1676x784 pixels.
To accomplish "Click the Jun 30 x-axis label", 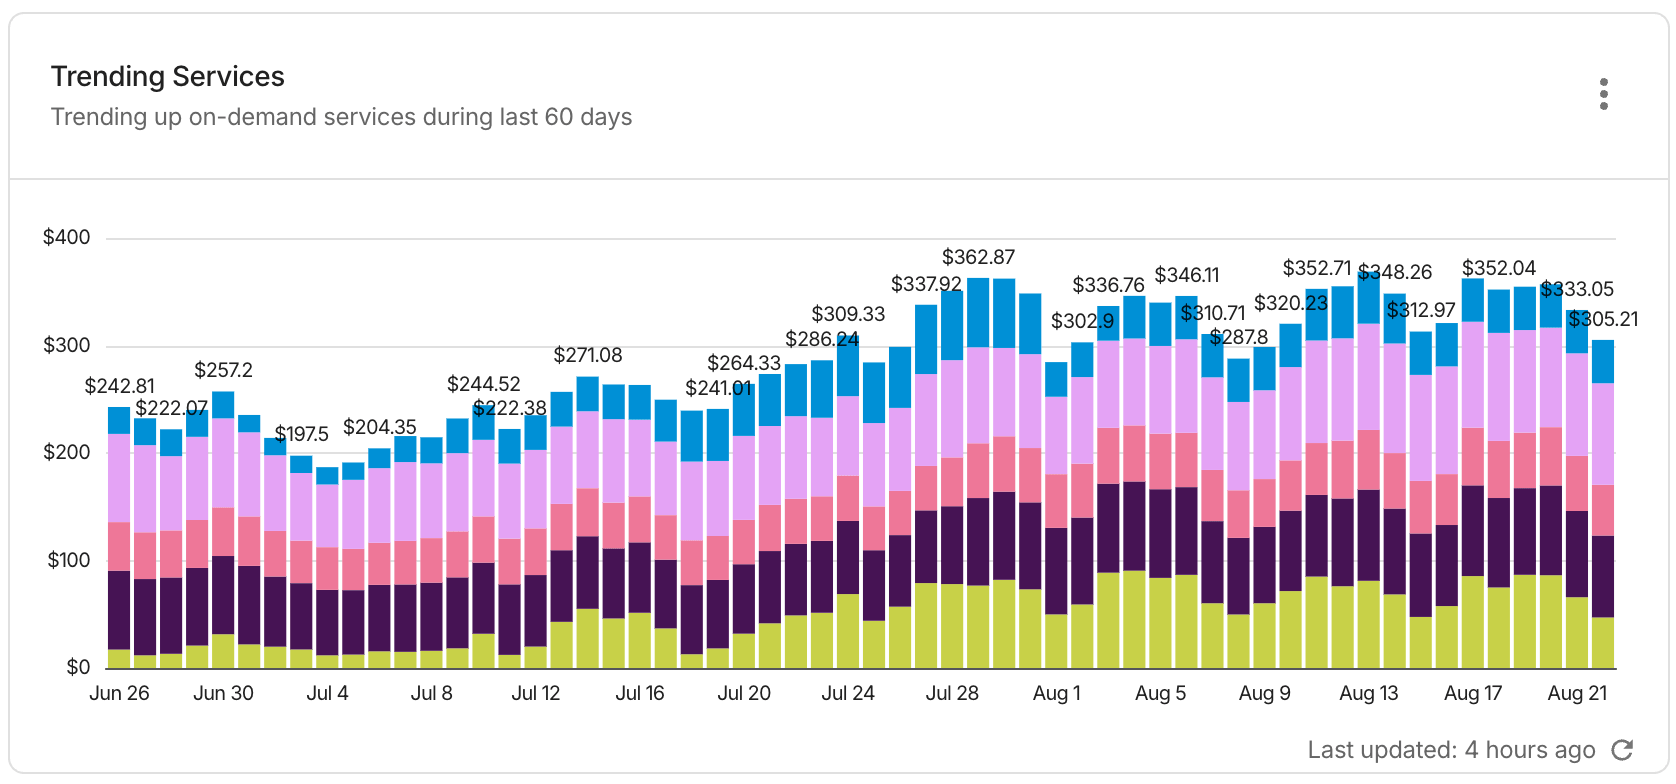I will pos(223,693).
